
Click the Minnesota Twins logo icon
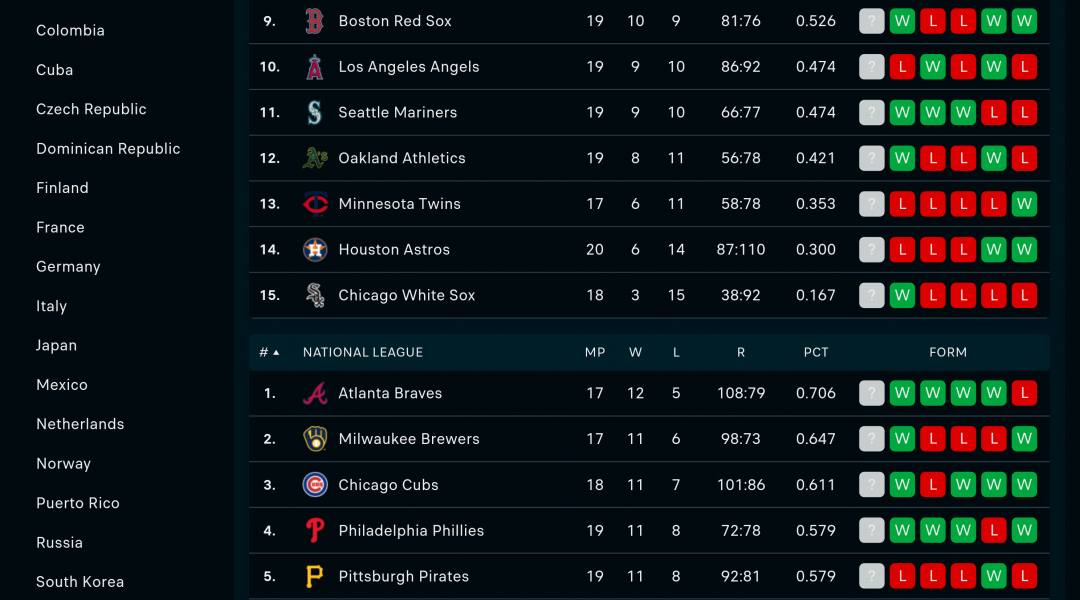(315, 204)
